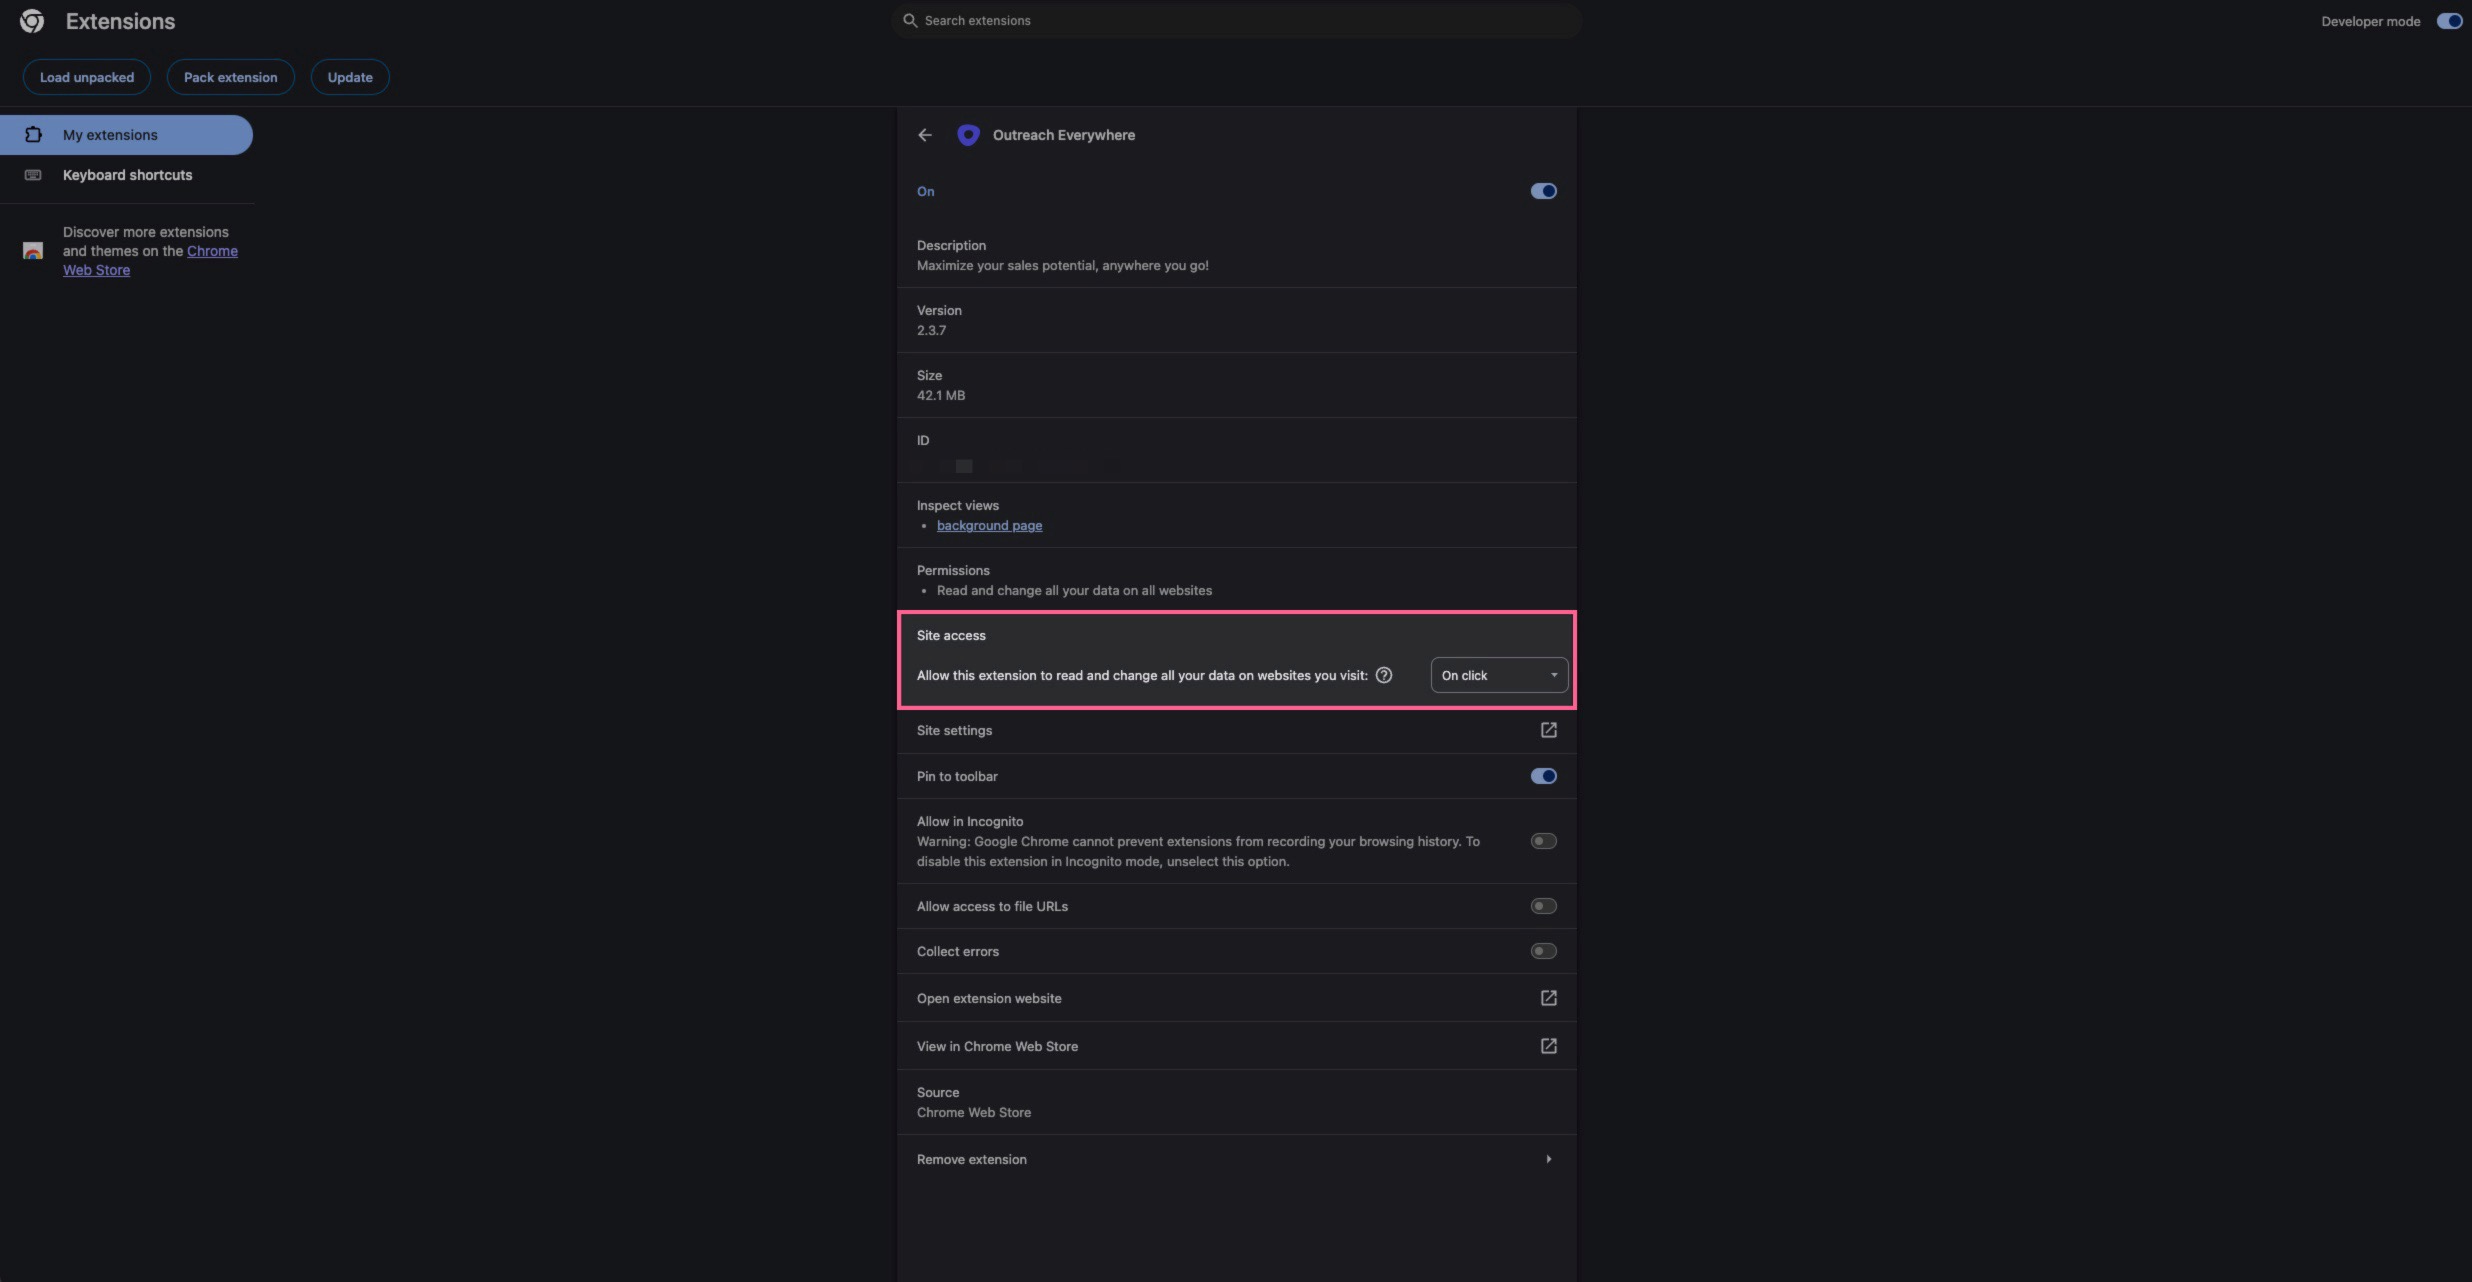
Task: Click the Chrome logo beside Extensions title
Action: click(32, 21)
